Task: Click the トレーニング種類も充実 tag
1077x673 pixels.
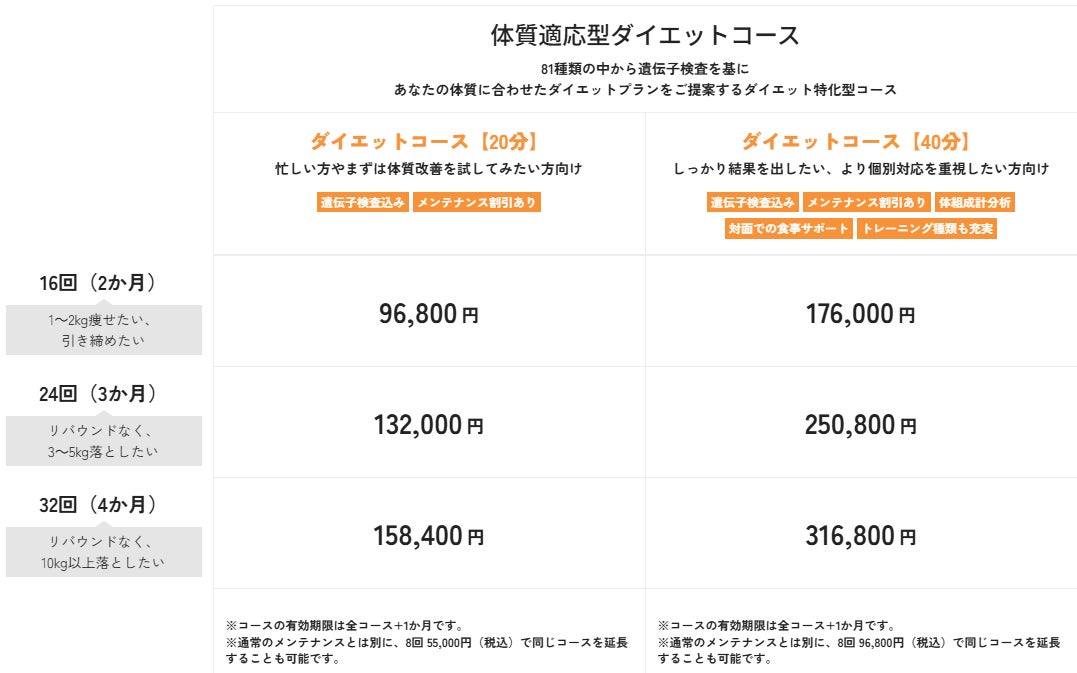Action: (927, 228)
